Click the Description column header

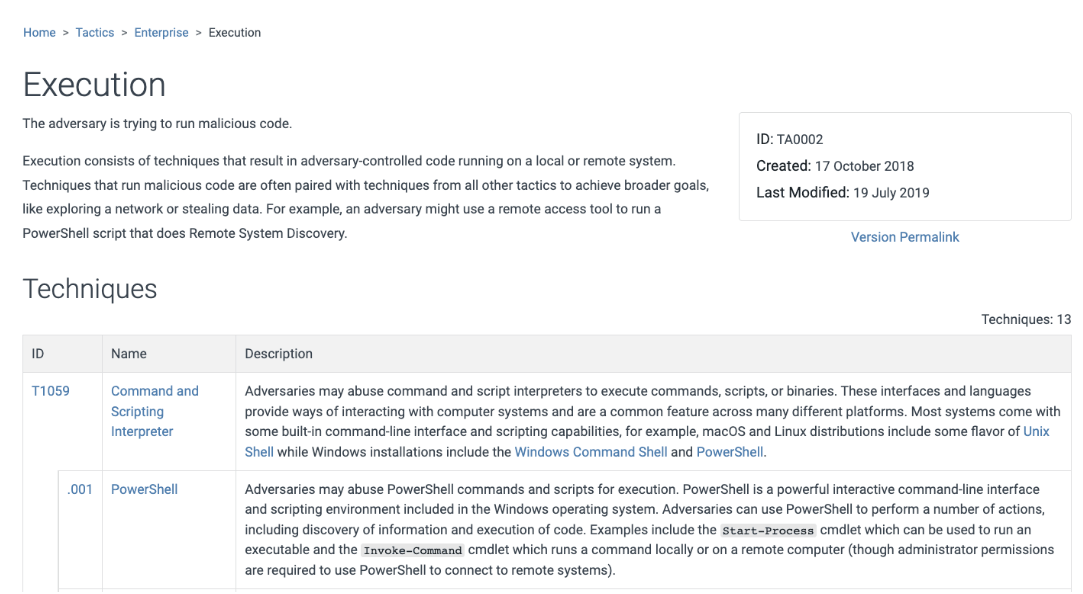click(278, 353)
